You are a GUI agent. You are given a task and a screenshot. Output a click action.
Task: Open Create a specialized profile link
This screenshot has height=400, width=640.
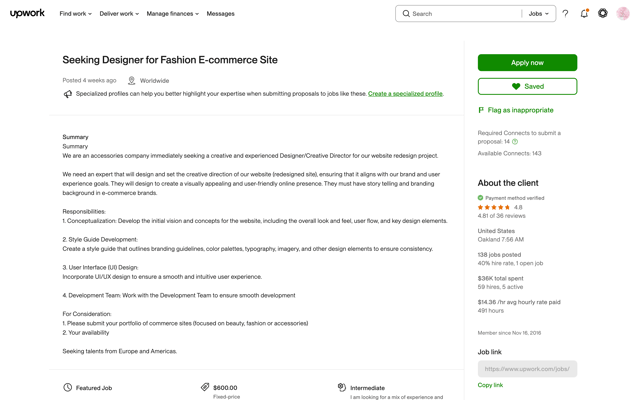coord(405,93)
